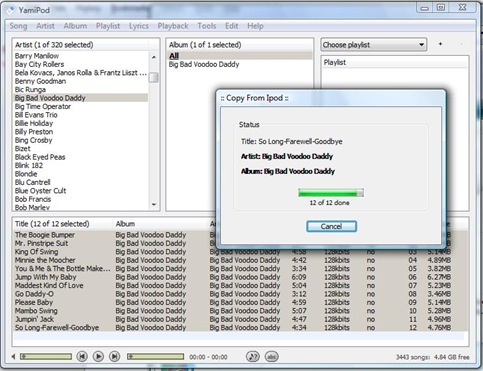Click the music note icon button
Viewport: 483px width, 371px height.
pos(253,357)
